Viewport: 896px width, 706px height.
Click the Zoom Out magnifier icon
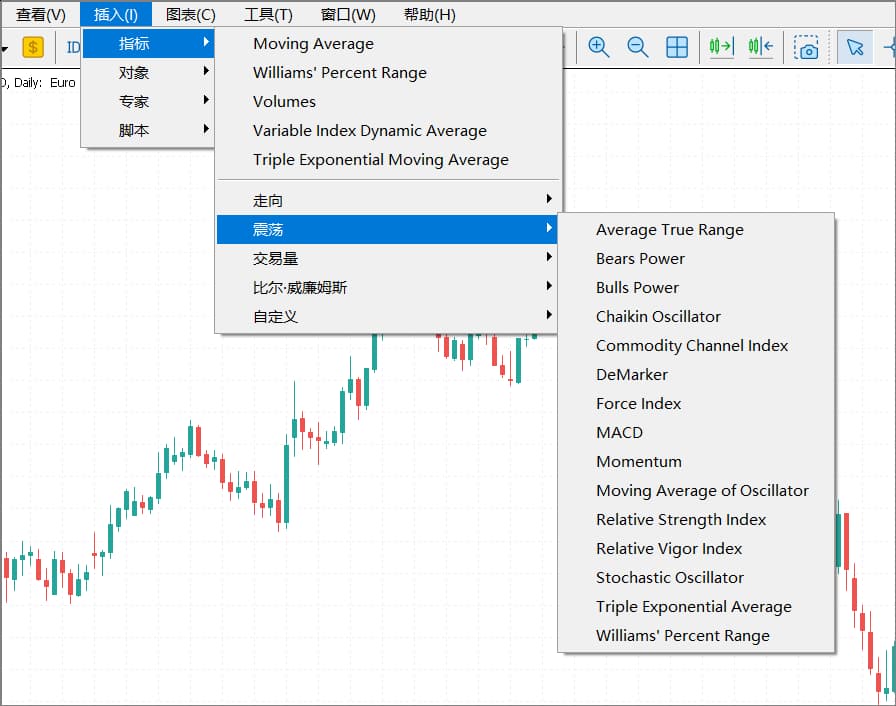tap(635, 46)
